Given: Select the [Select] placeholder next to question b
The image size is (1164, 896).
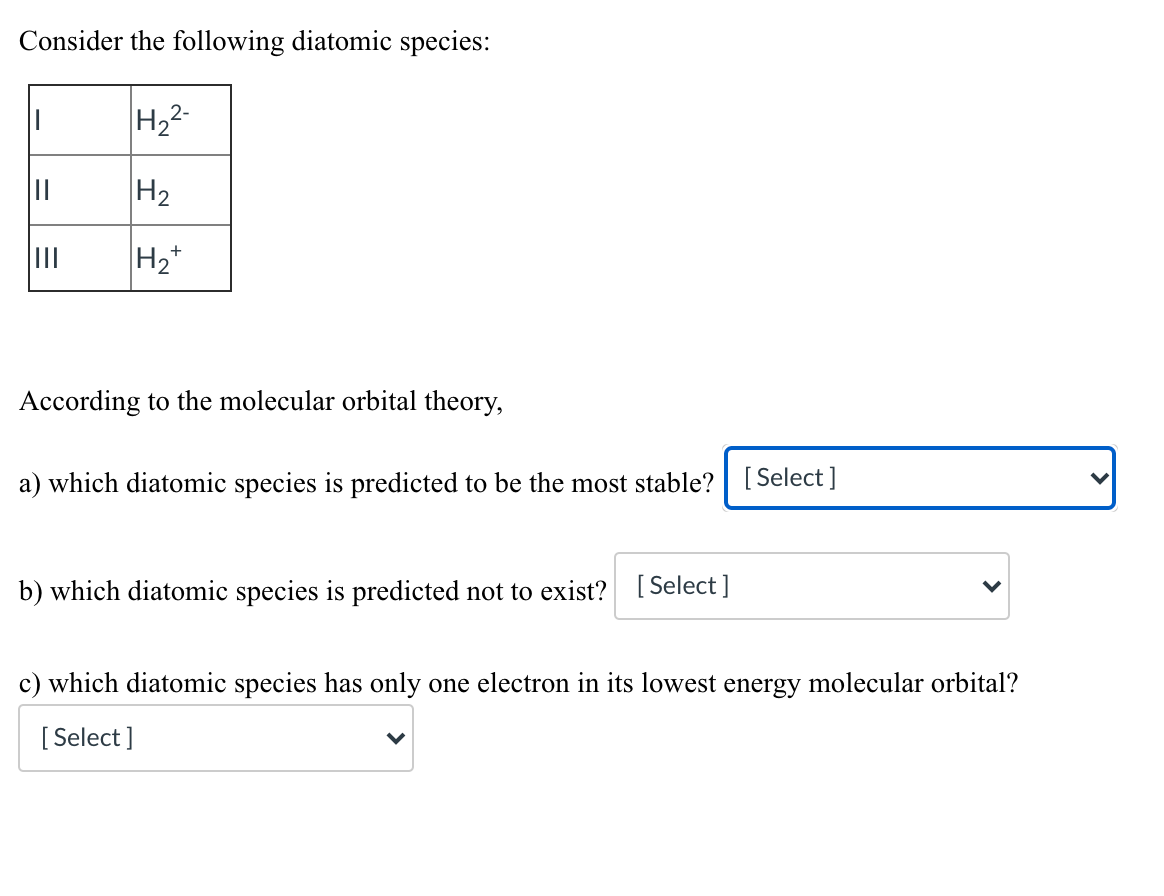Looking at the screenshot, I should (x=683, y=585).
